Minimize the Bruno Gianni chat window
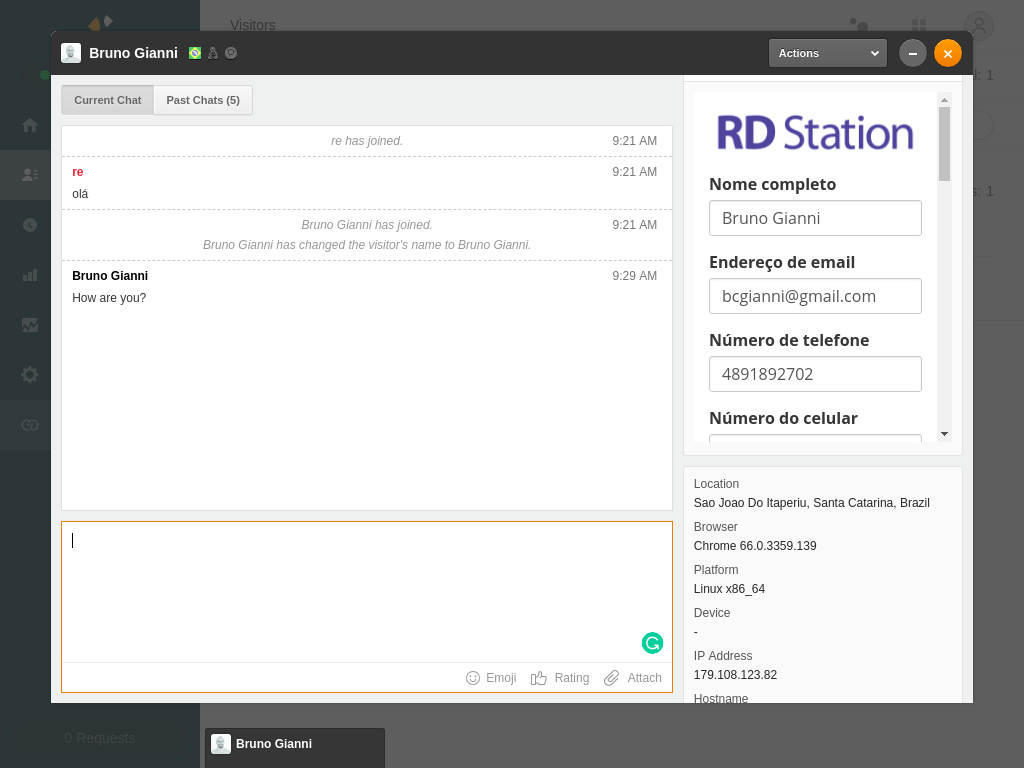The width and height of the screenshot is (1024, 768). (912, 53)
